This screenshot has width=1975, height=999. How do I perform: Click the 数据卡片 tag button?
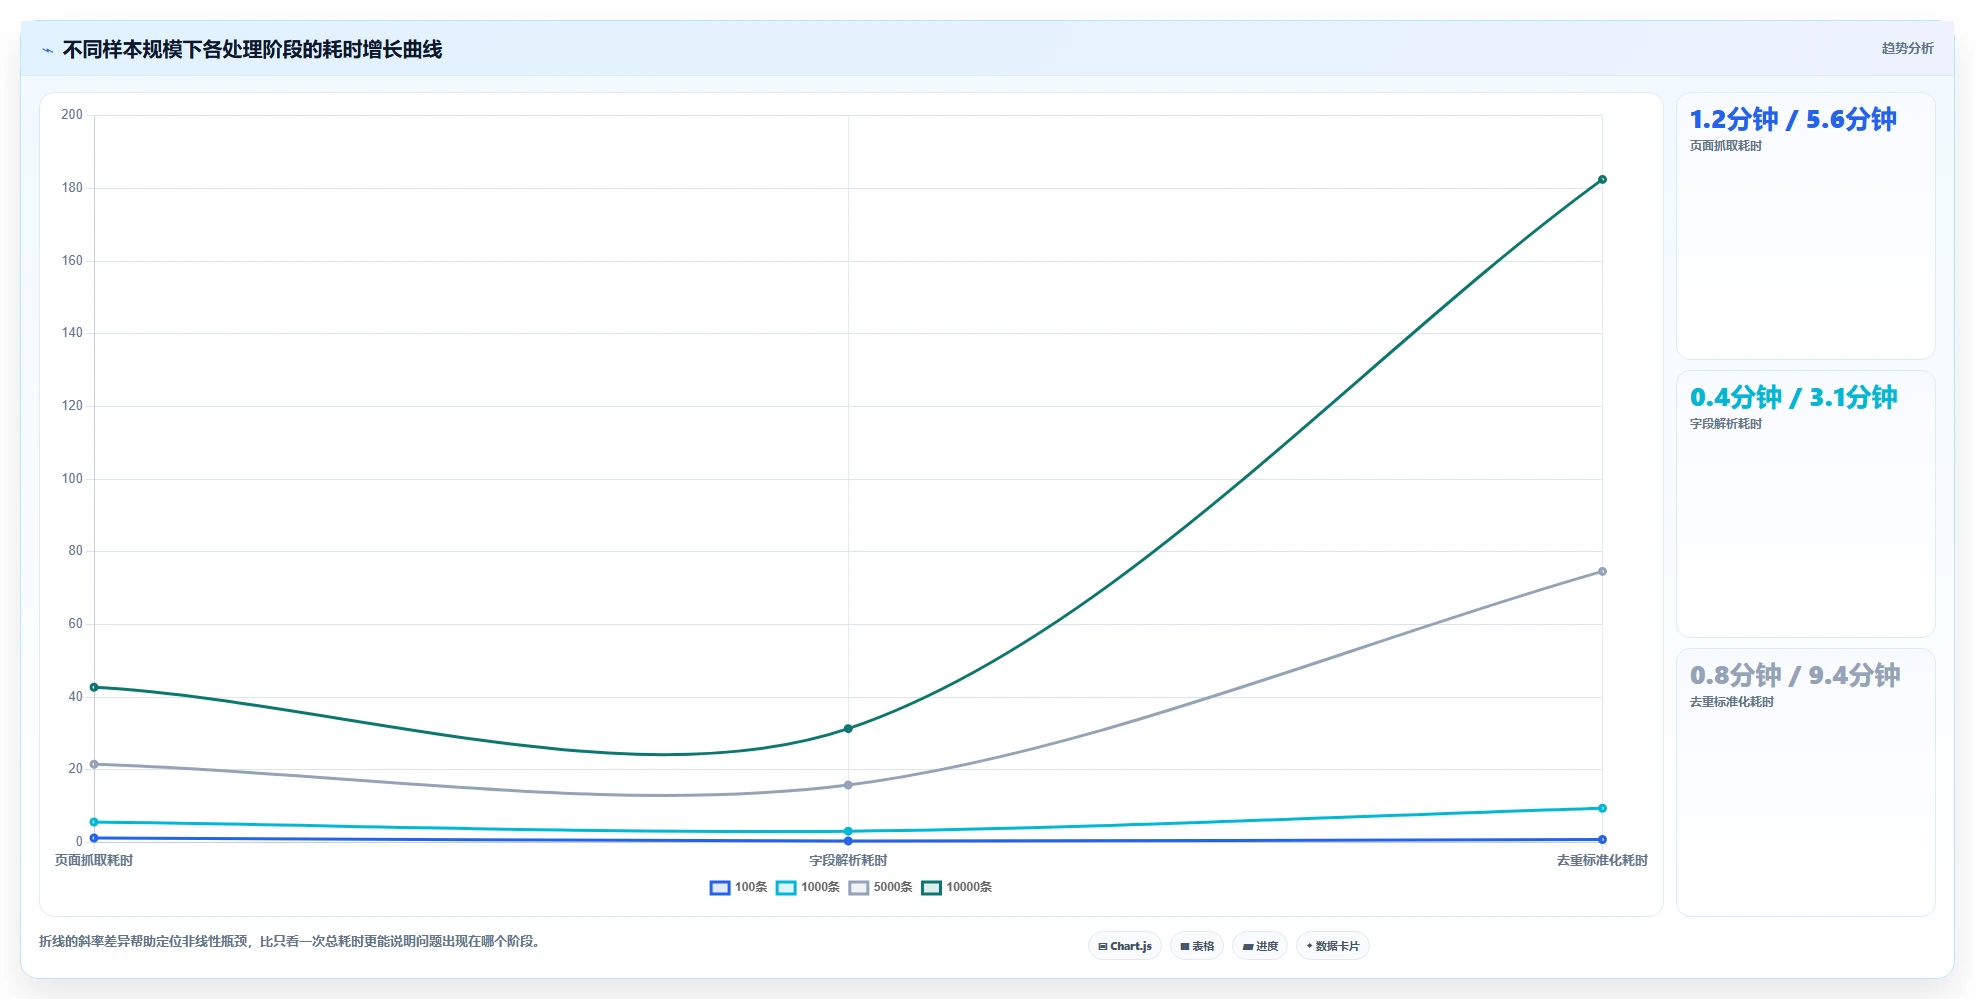(1333, 946)
